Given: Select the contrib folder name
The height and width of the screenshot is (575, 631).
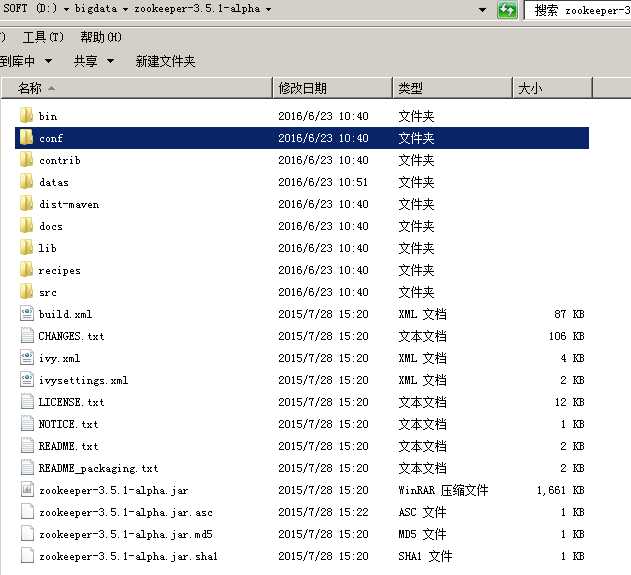Looking at the screenshot, I should coord(60,160).
